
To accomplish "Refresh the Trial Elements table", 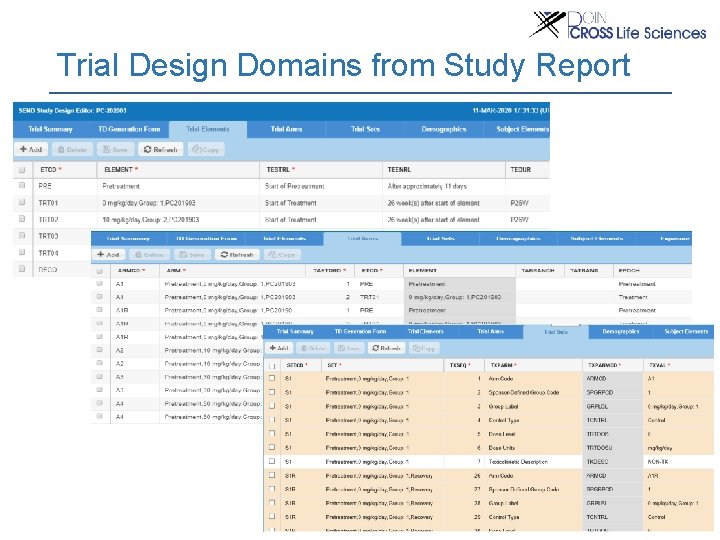I will tap(160, 149).
